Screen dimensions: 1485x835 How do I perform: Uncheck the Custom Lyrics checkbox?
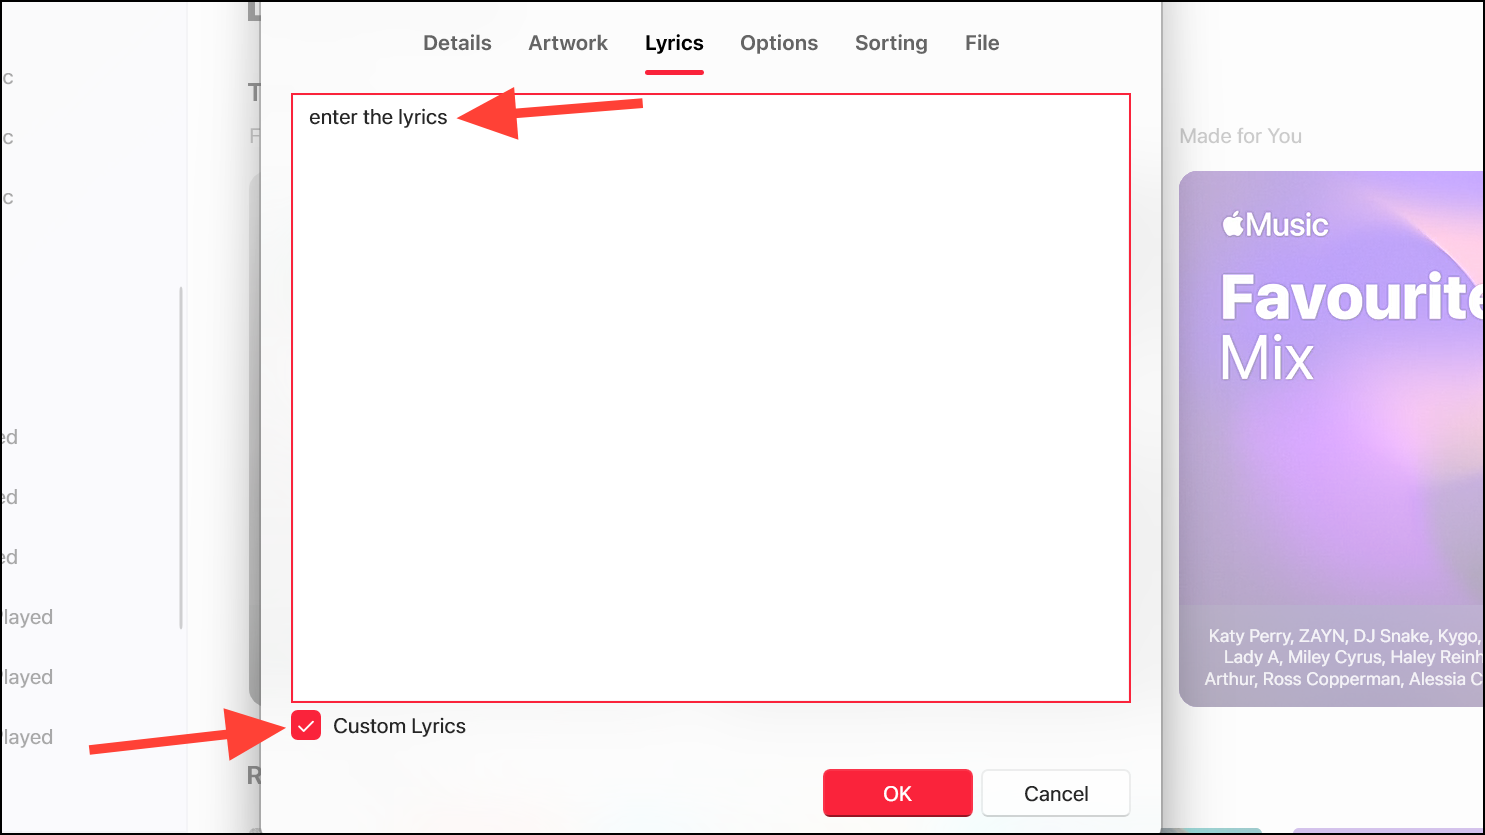pyautogui.click(x=306, y=726)
